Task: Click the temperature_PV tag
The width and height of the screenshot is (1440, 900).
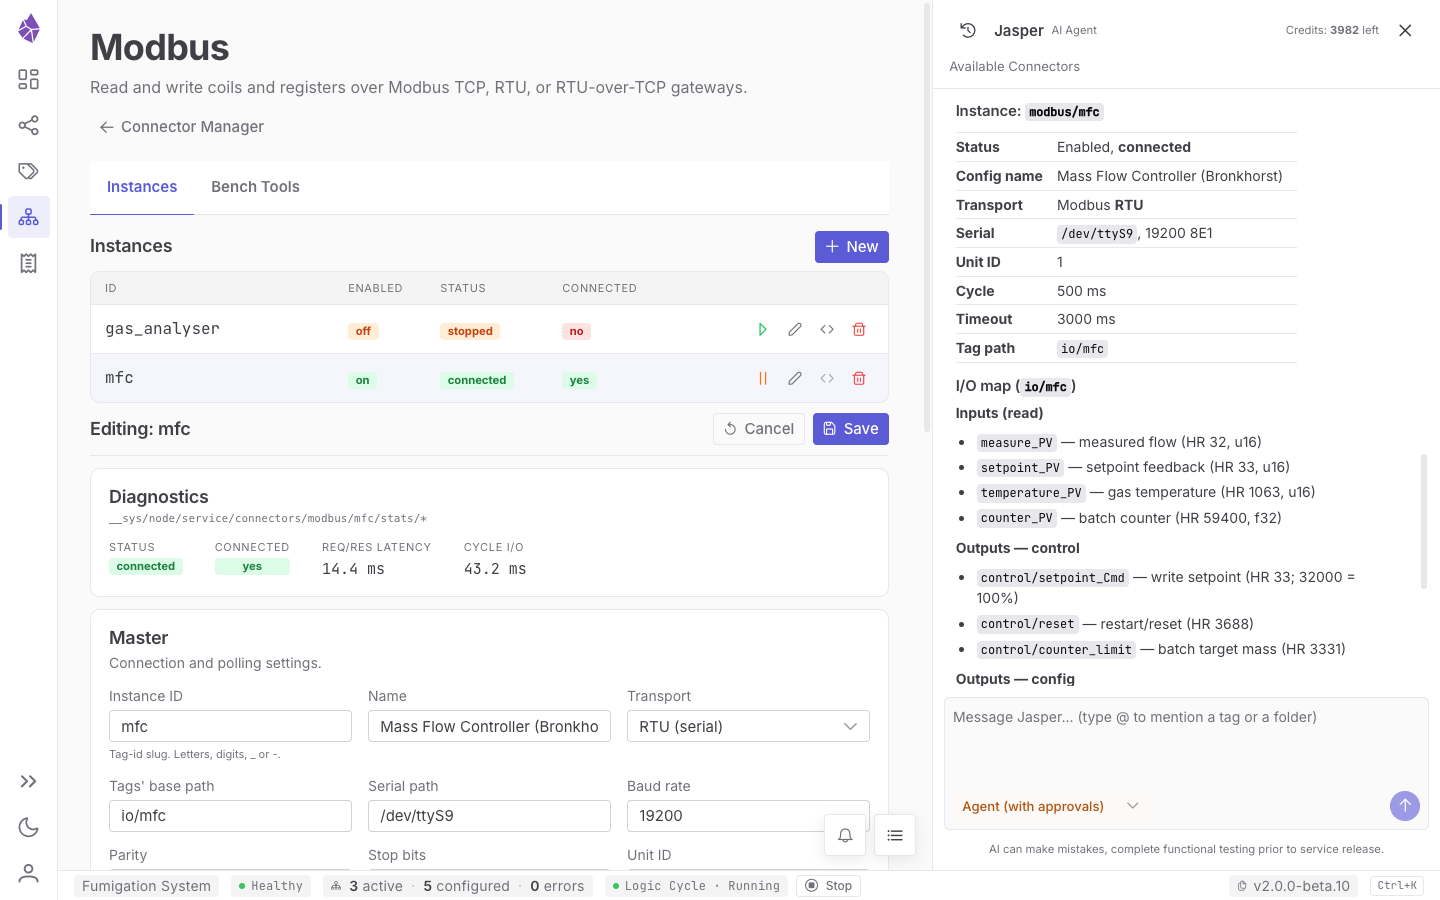Action: (x=1031, y=493)
